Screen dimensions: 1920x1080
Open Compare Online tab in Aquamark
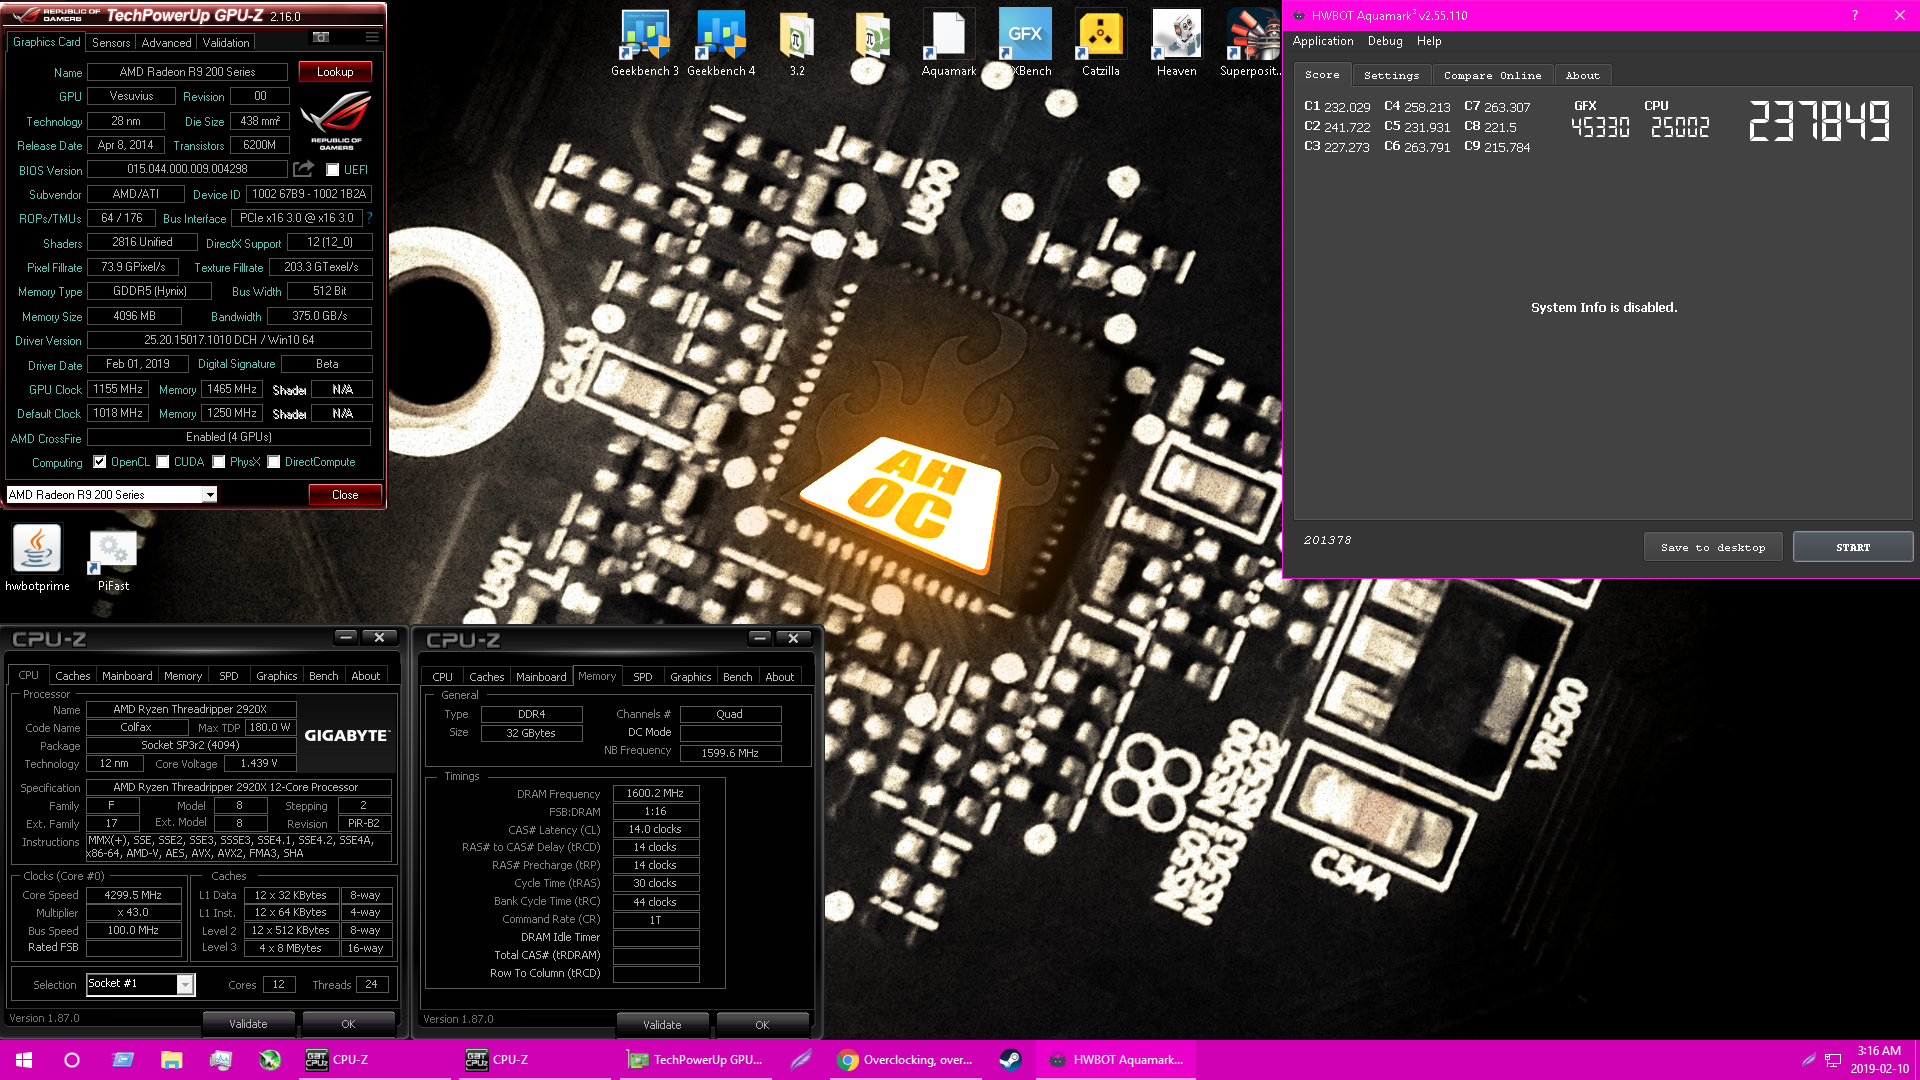coord(1492,75)
